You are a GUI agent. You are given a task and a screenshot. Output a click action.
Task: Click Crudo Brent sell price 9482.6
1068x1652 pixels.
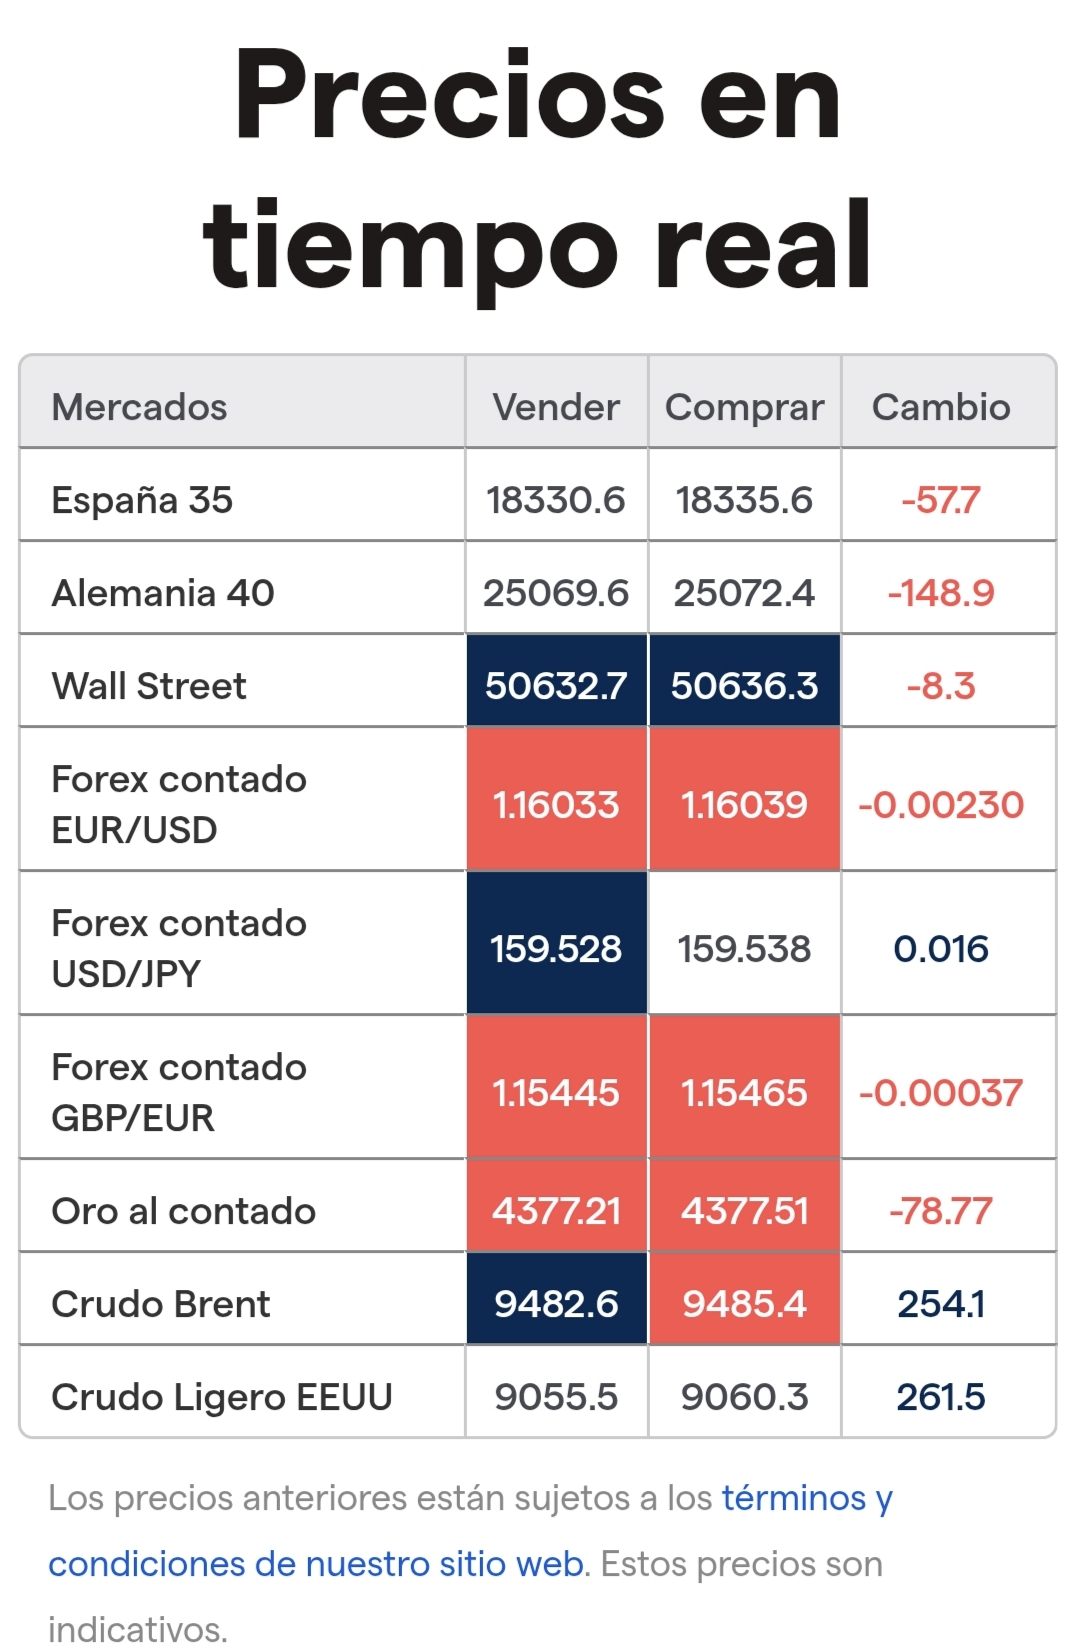556,1304
